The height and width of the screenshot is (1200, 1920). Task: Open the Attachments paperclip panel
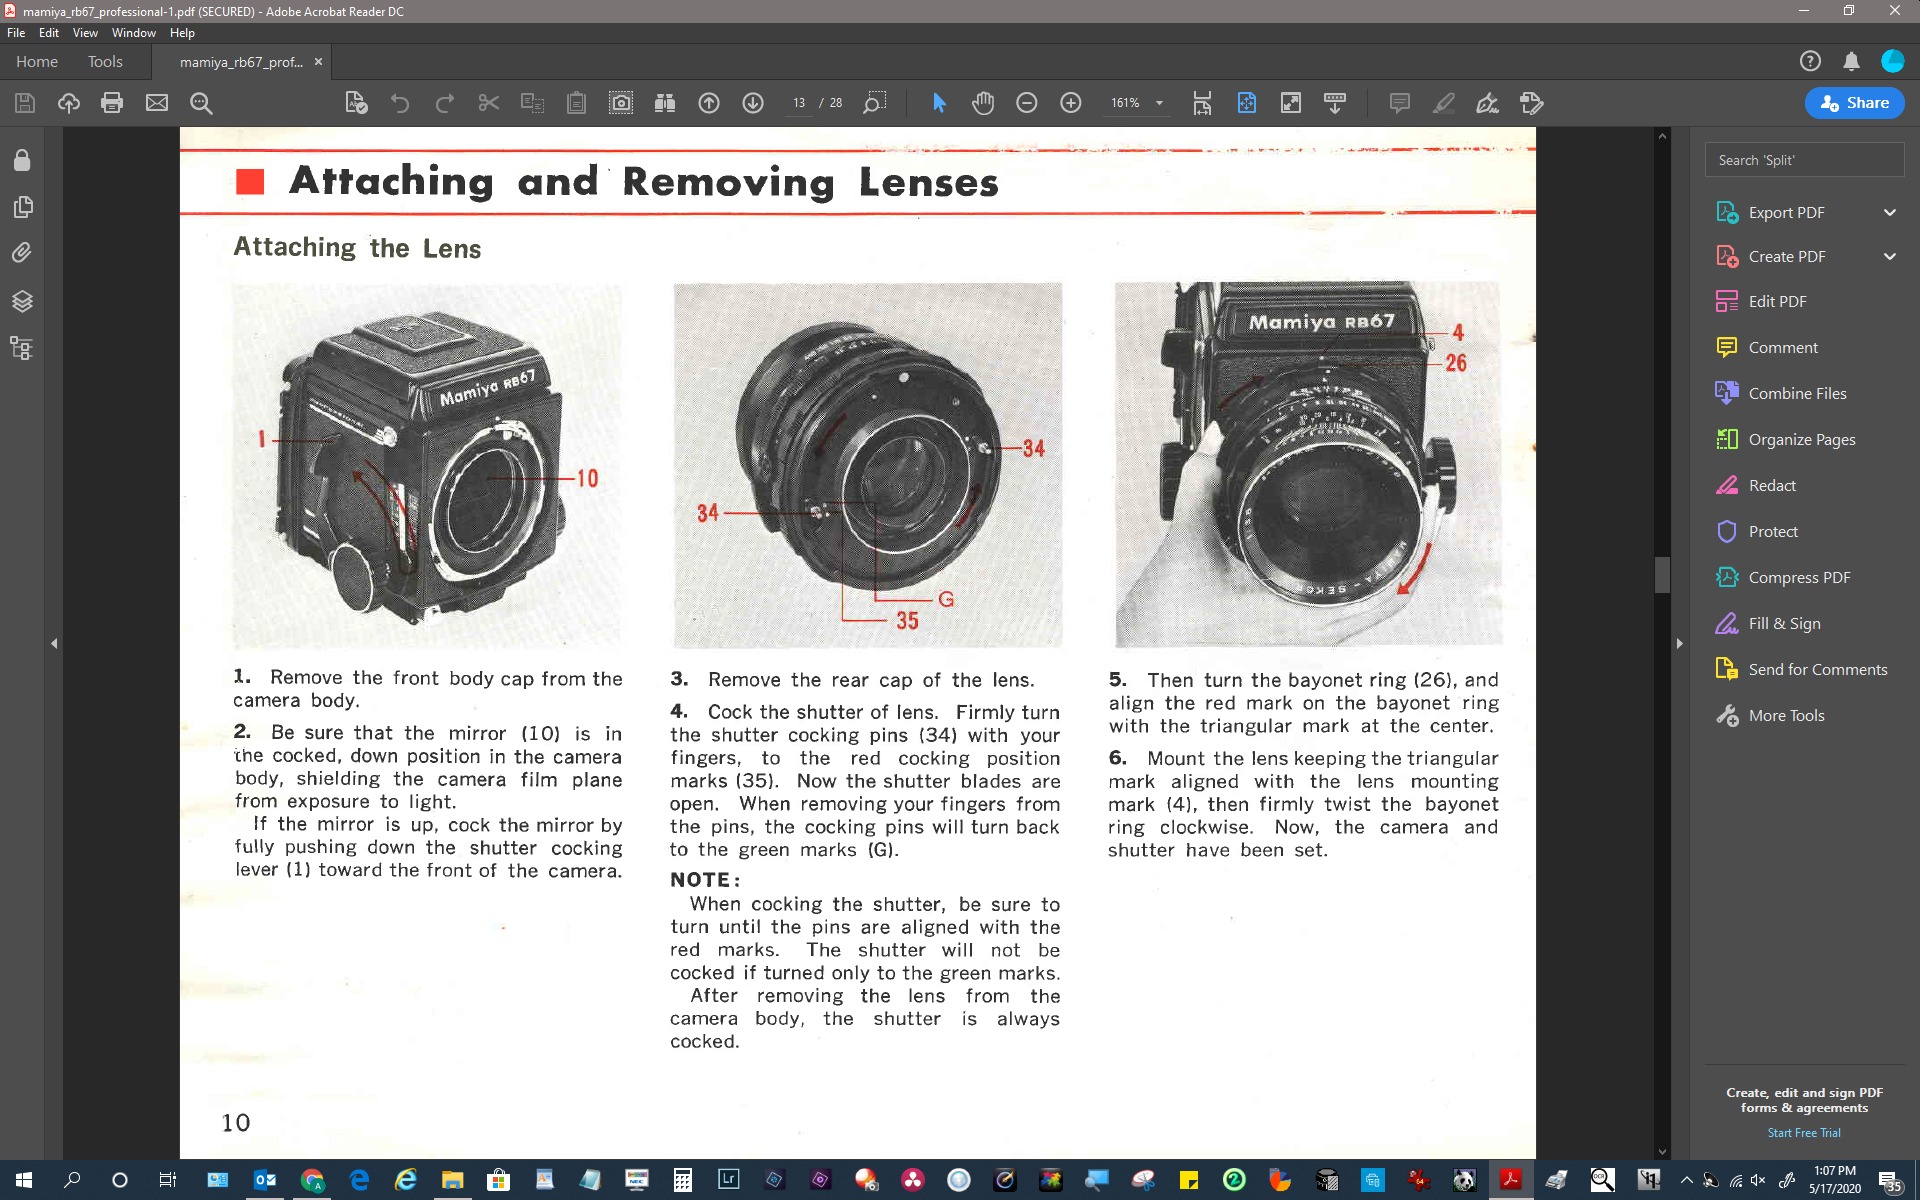pyautogui.click(x=22, y=253)
